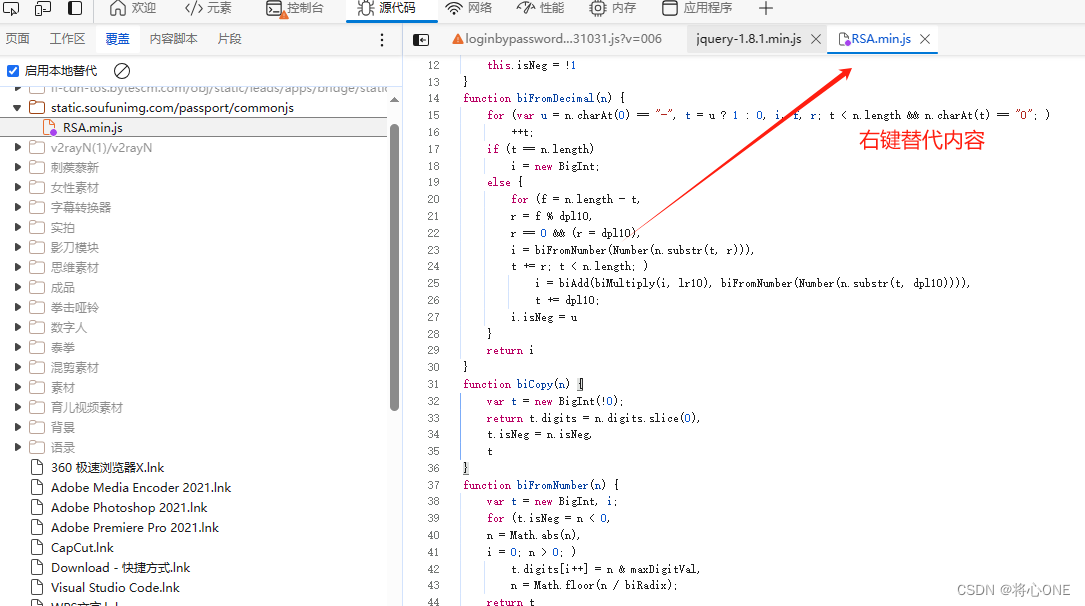
Task: Click the text 'function biCopy(n)' on line 31
Action: [x=516, y=385]
